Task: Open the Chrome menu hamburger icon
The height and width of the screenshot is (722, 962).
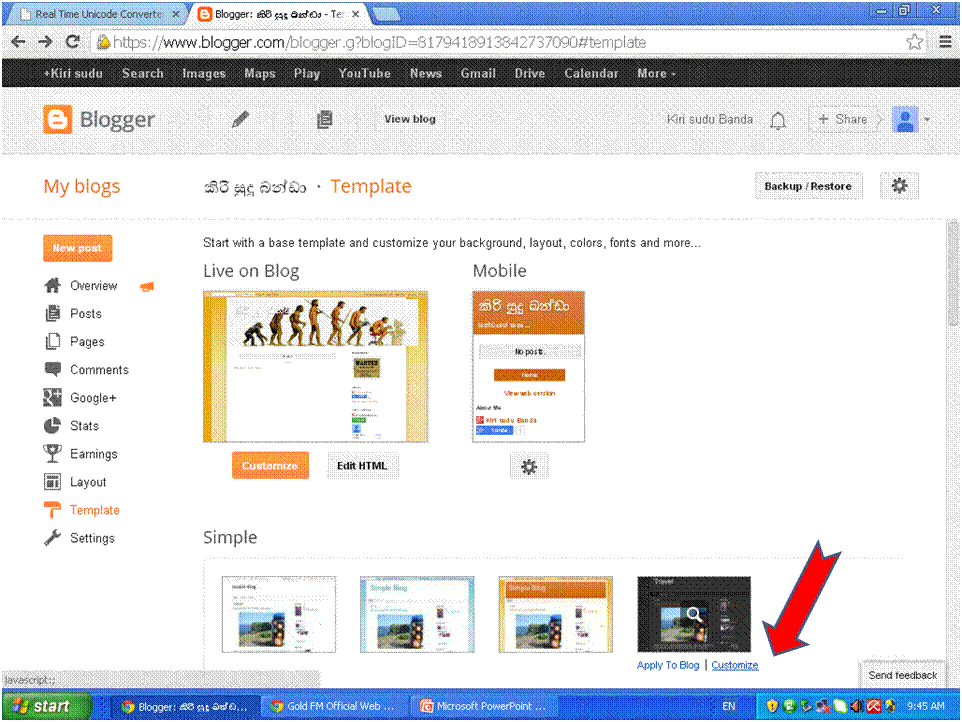Action: (x=945, y=42)
